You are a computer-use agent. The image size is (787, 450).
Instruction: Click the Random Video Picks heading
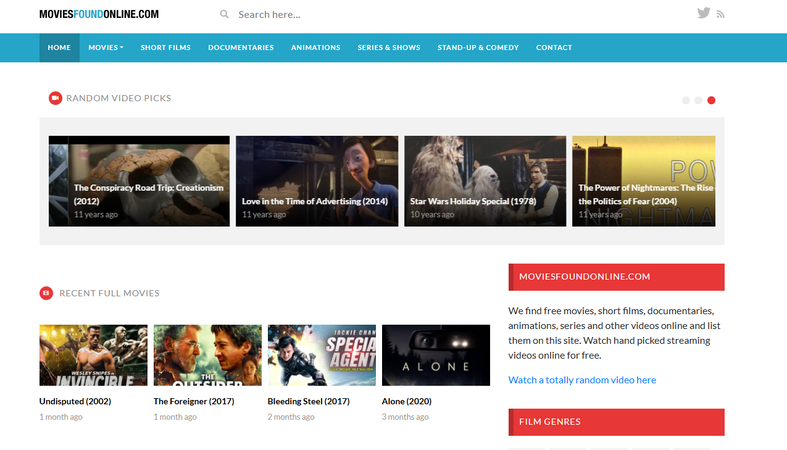click(x=118, y=98)
